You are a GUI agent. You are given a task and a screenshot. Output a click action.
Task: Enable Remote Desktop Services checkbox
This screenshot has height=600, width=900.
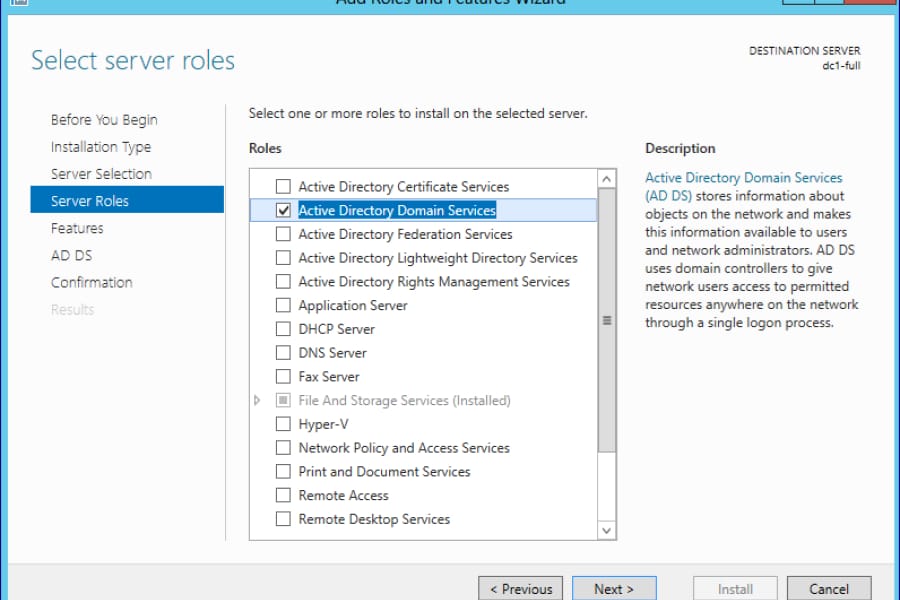click(x=283, y=519)
